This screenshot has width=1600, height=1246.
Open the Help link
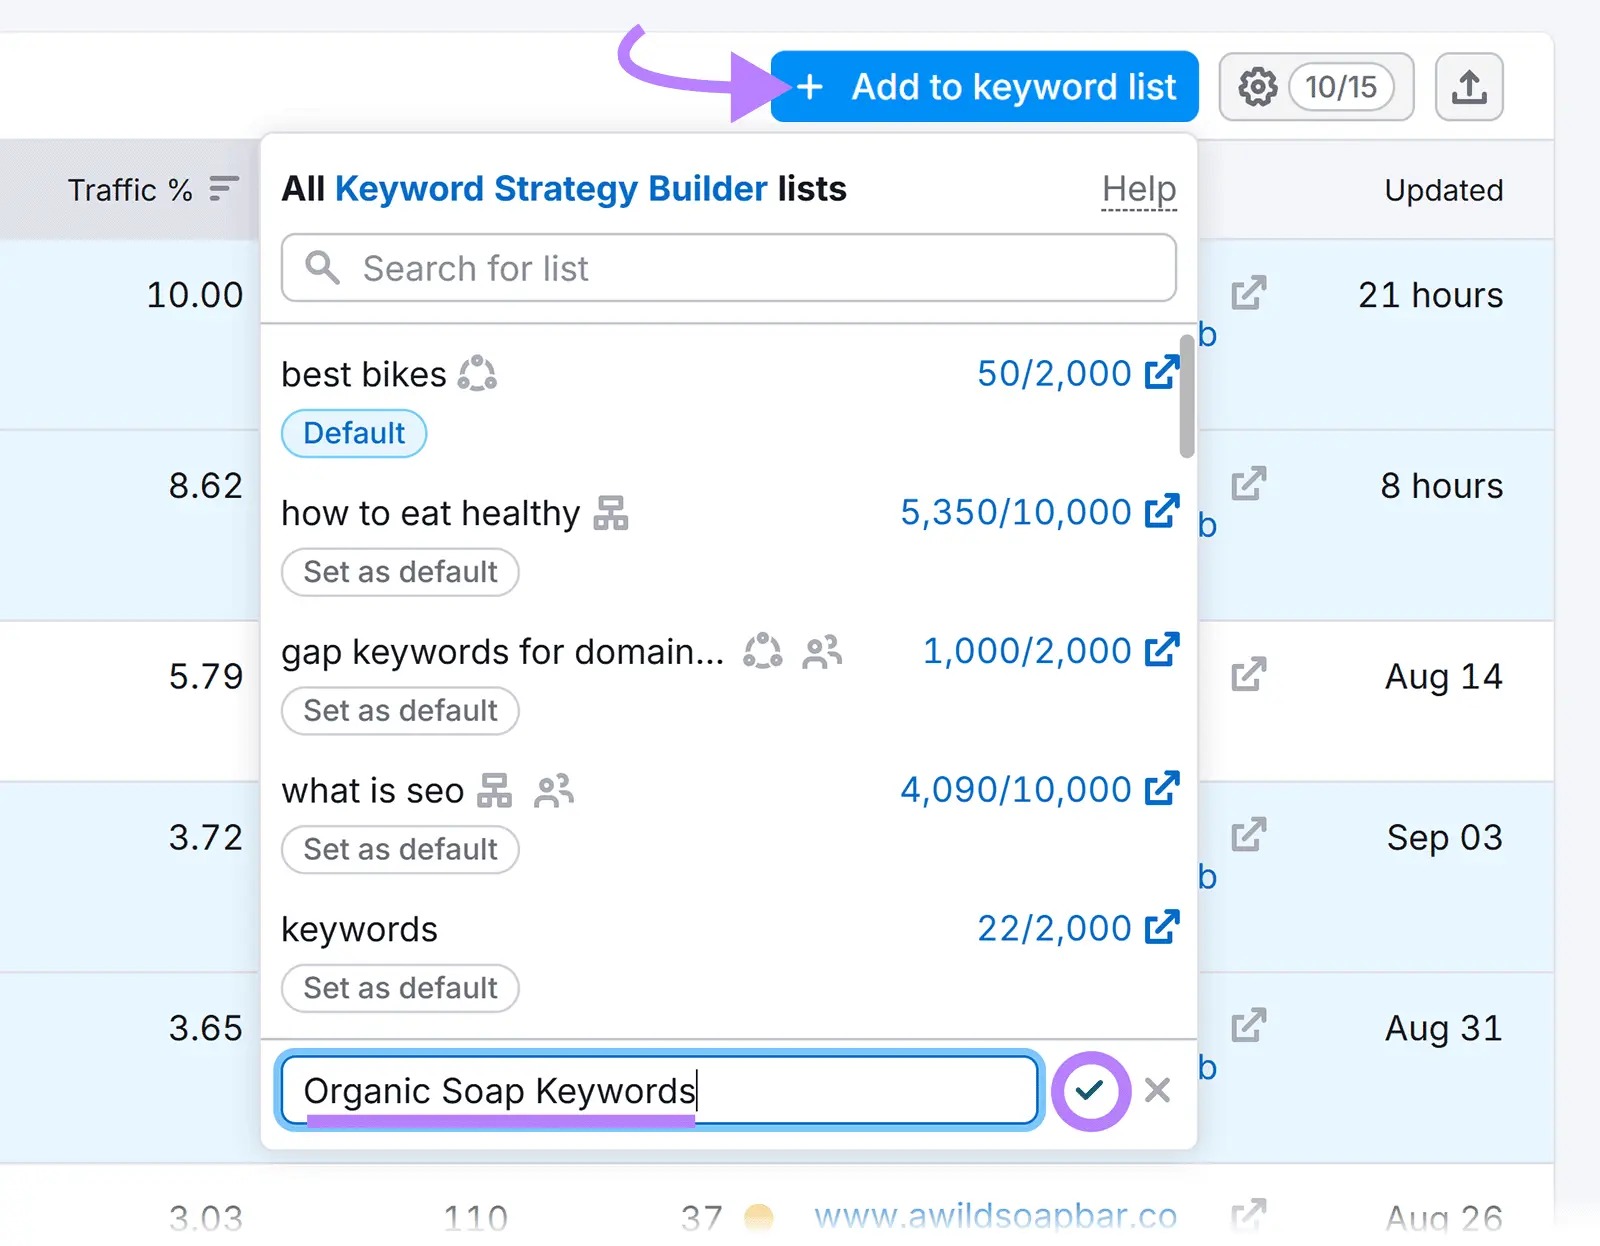(1138, 189)
